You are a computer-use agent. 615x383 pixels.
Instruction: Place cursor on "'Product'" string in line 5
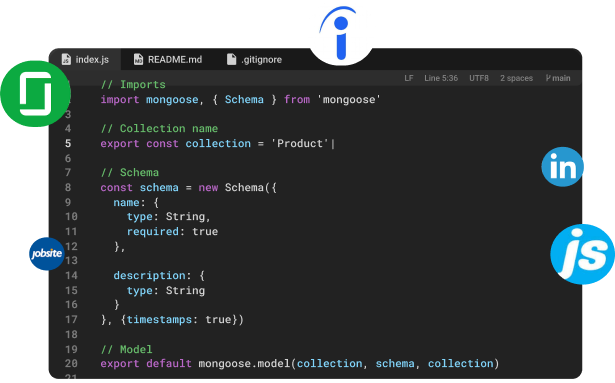coord(300,144)
